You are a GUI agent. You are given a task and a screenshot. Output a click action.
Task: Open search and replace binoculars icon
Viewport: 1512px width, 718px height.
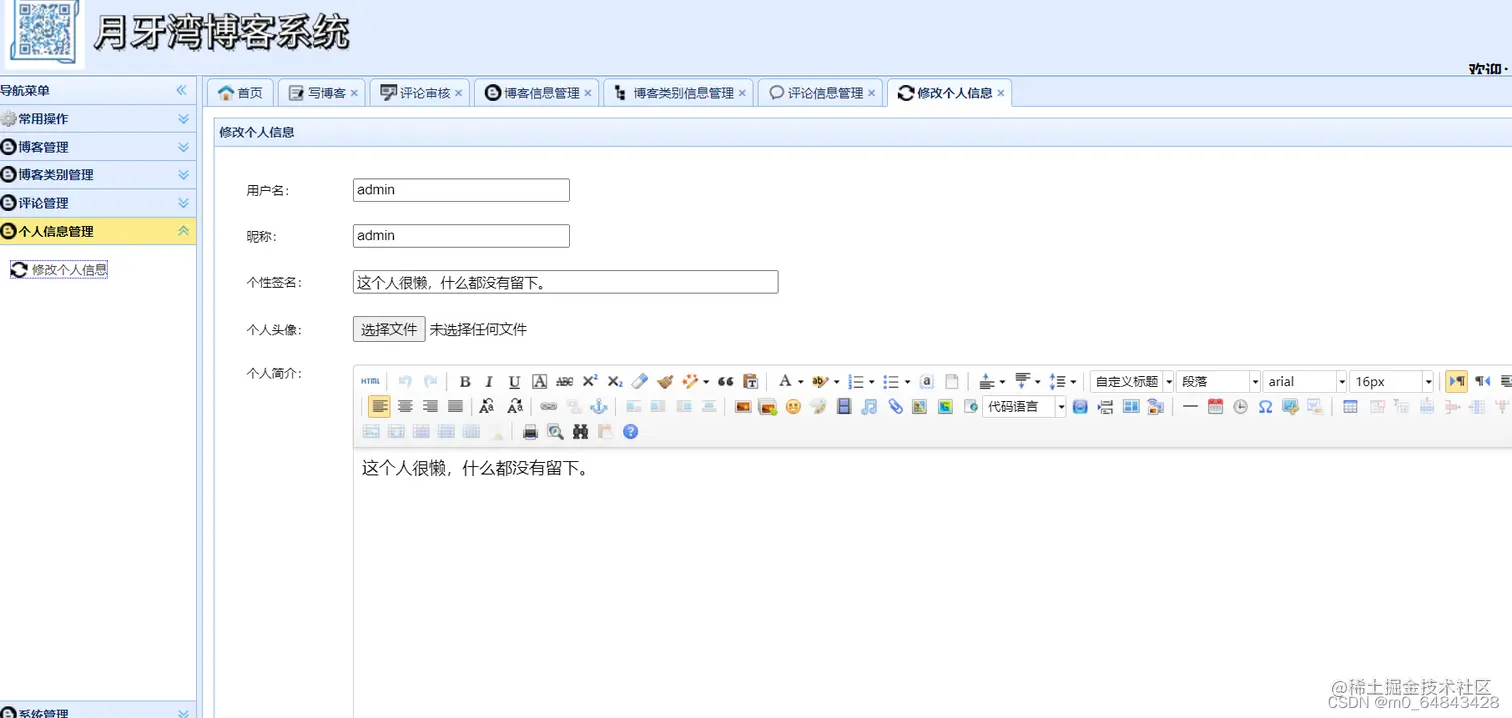pos(580,432)
